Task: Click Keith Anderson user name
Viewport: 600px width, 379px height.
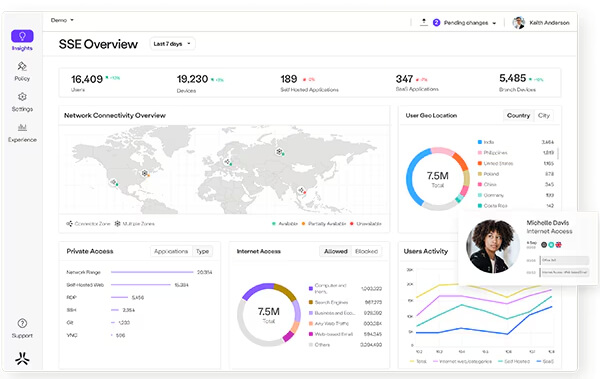Action: pyautogui.click(x=549, y=23)
